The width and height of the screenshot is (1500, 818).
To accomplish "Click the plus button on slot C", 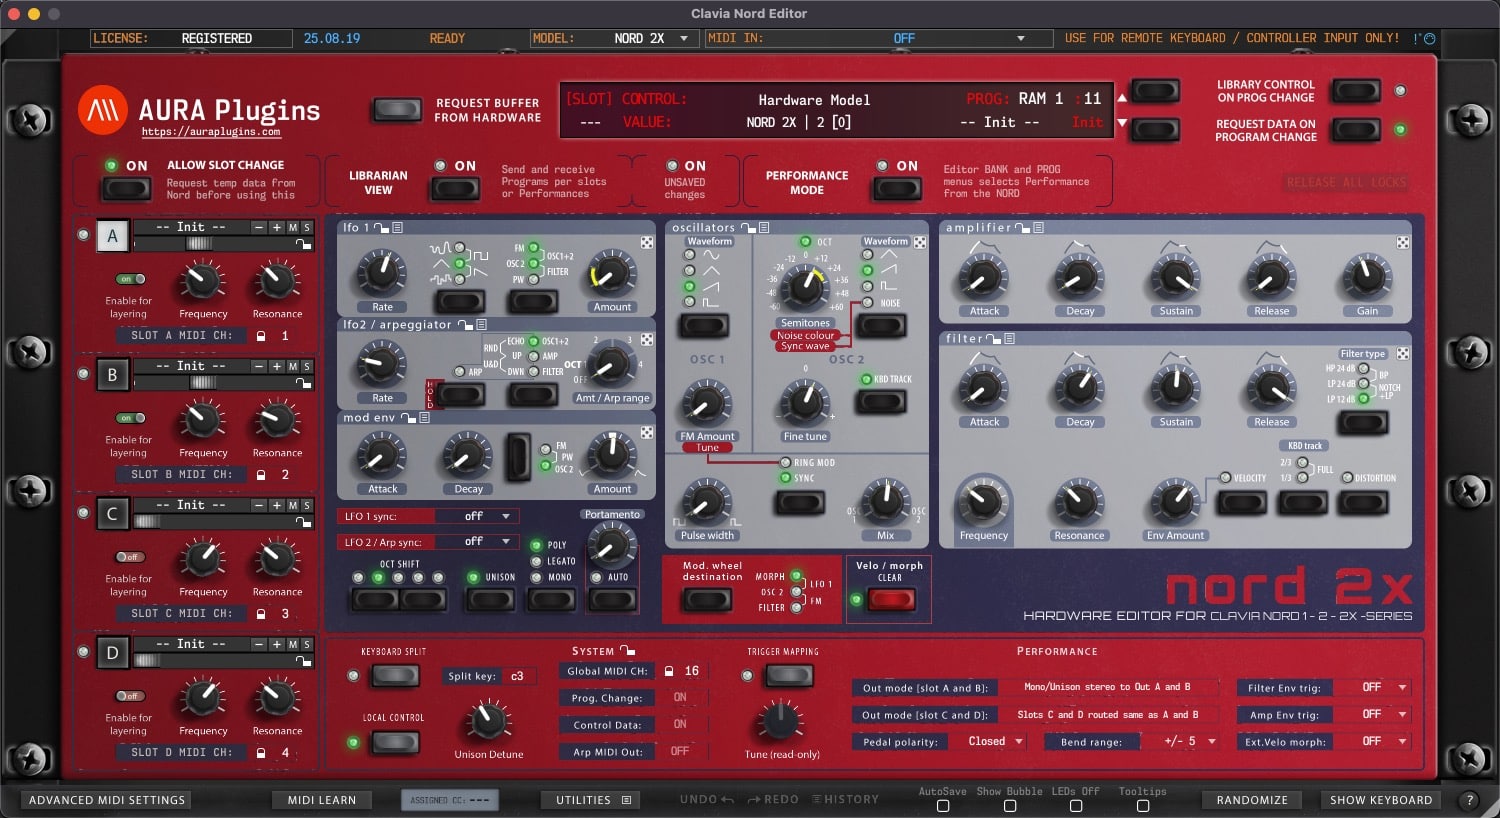I will (x=277, y=506).
